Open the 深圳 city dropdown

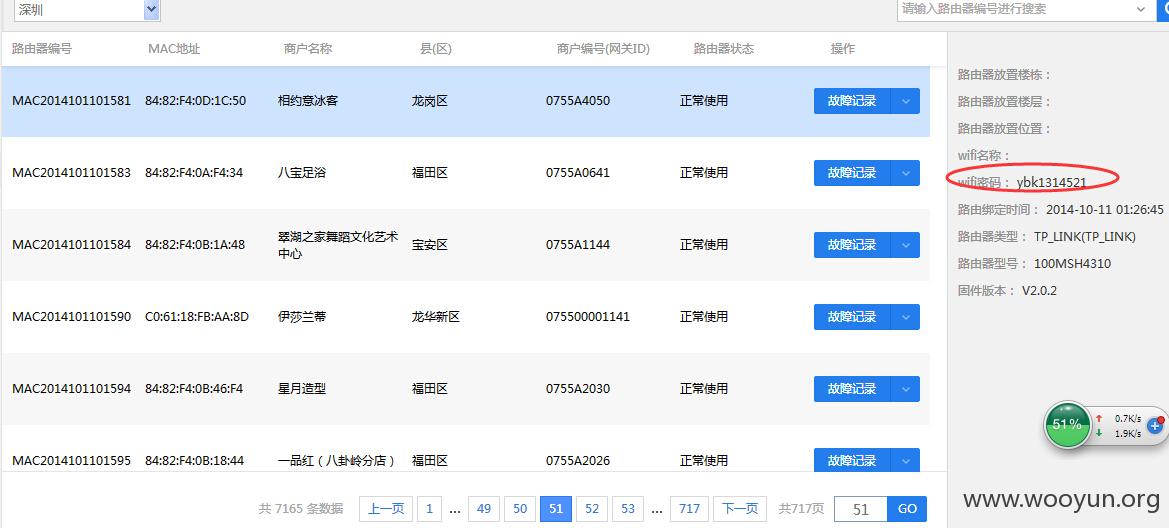(x=86, y=9)
